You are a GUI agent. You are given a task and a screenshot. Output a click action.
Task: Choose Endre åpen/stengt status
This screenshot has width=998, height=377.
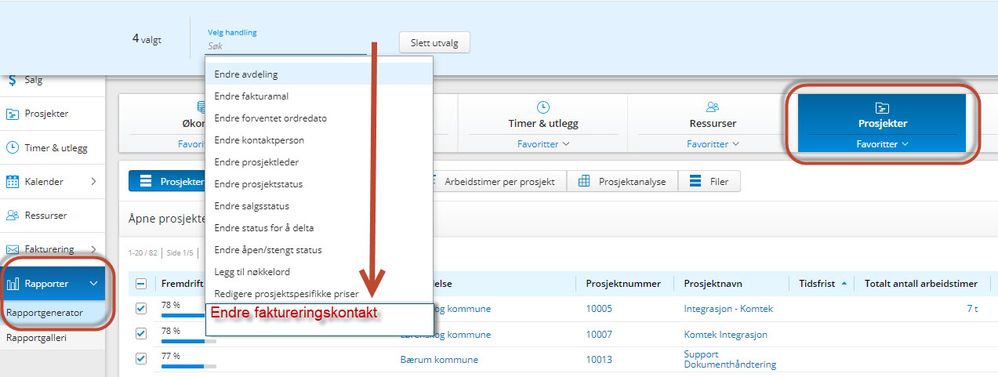click(319, 250)
